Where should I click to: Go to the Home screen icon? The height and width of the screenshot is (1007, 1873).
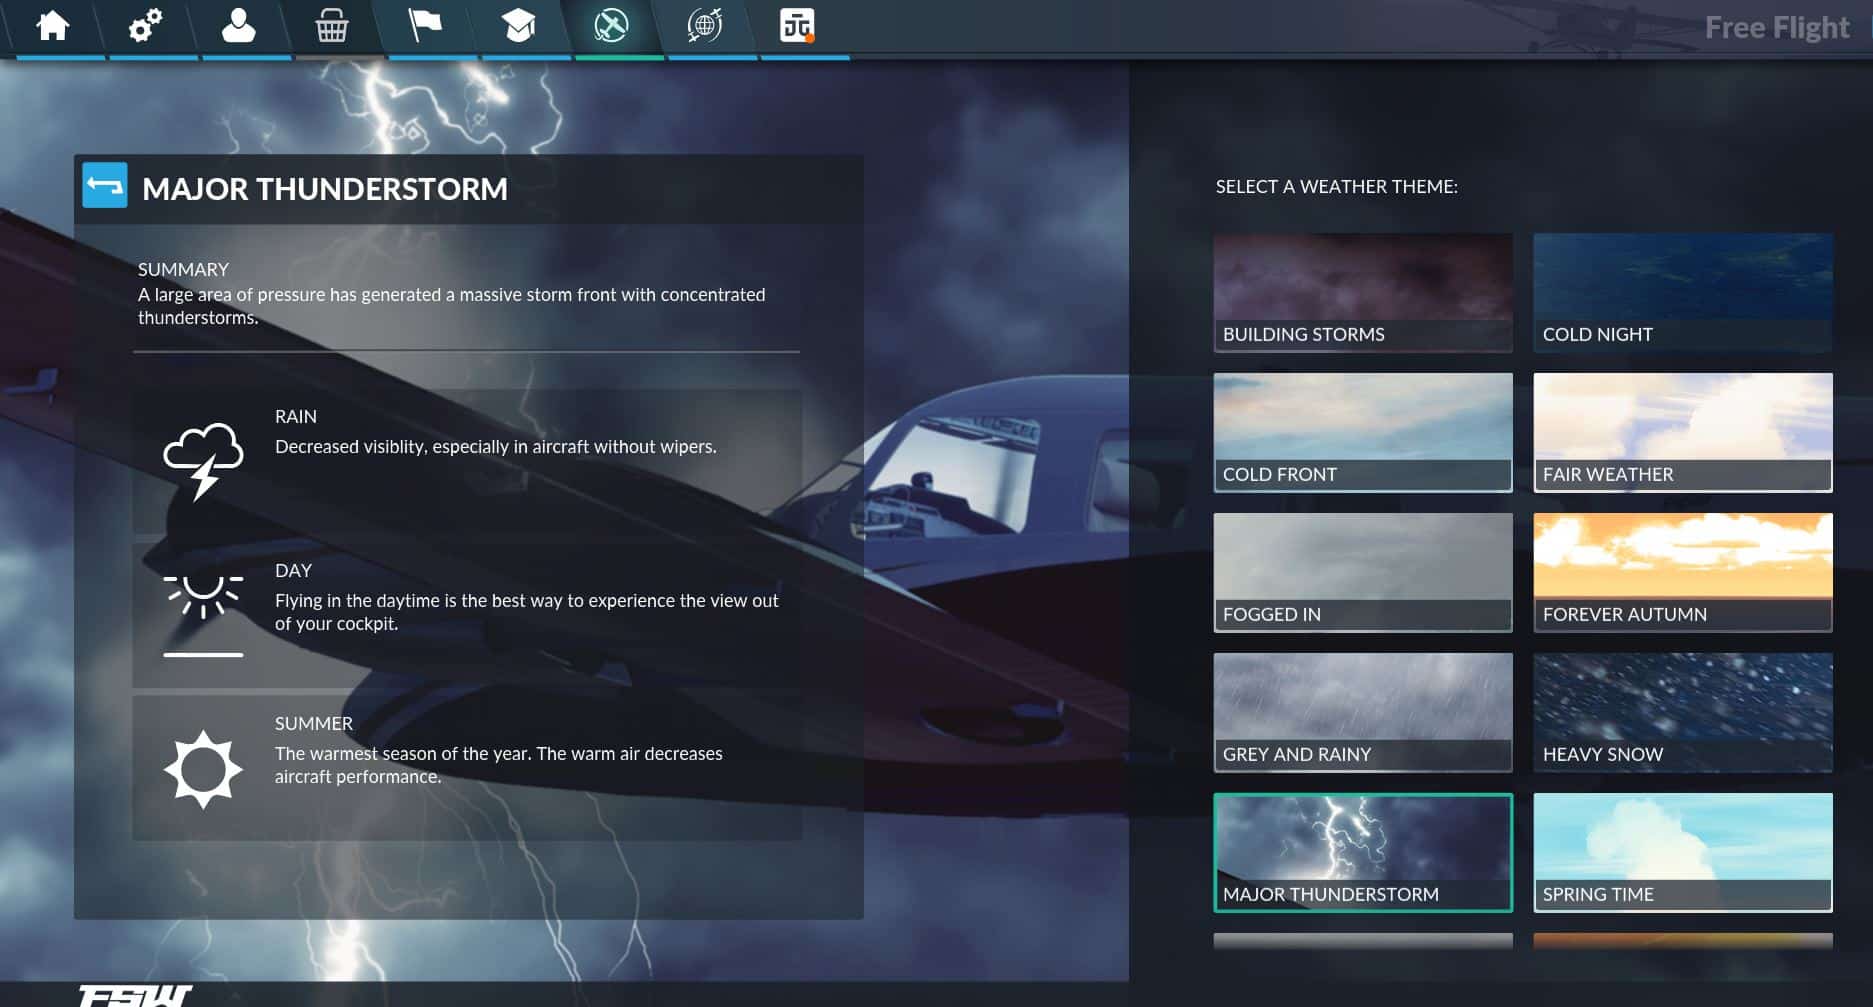click(x=53, y=26)
